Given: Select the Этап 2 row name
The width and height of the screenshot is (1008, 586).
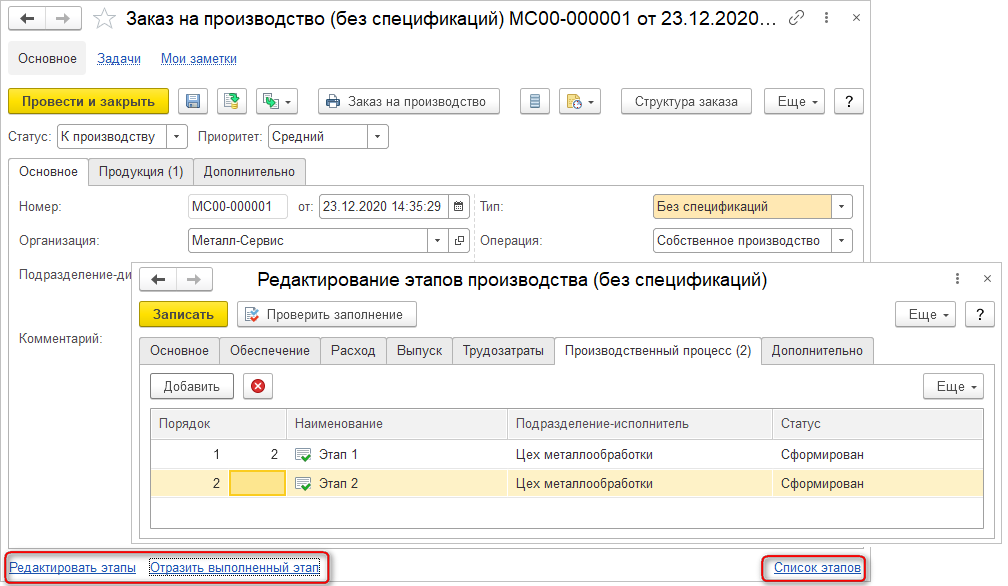Looking at the screenshot, I should click(338, 483).
